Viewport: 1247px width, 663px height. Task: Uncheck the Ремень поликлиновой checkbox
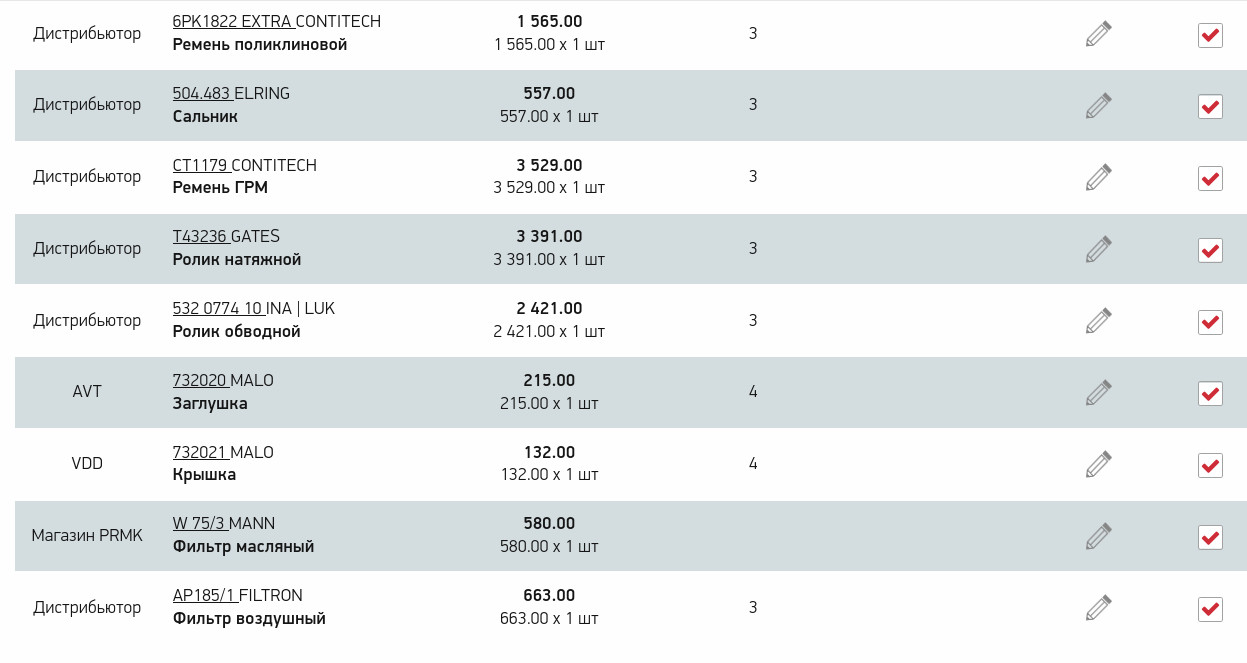pos(1210,35)
